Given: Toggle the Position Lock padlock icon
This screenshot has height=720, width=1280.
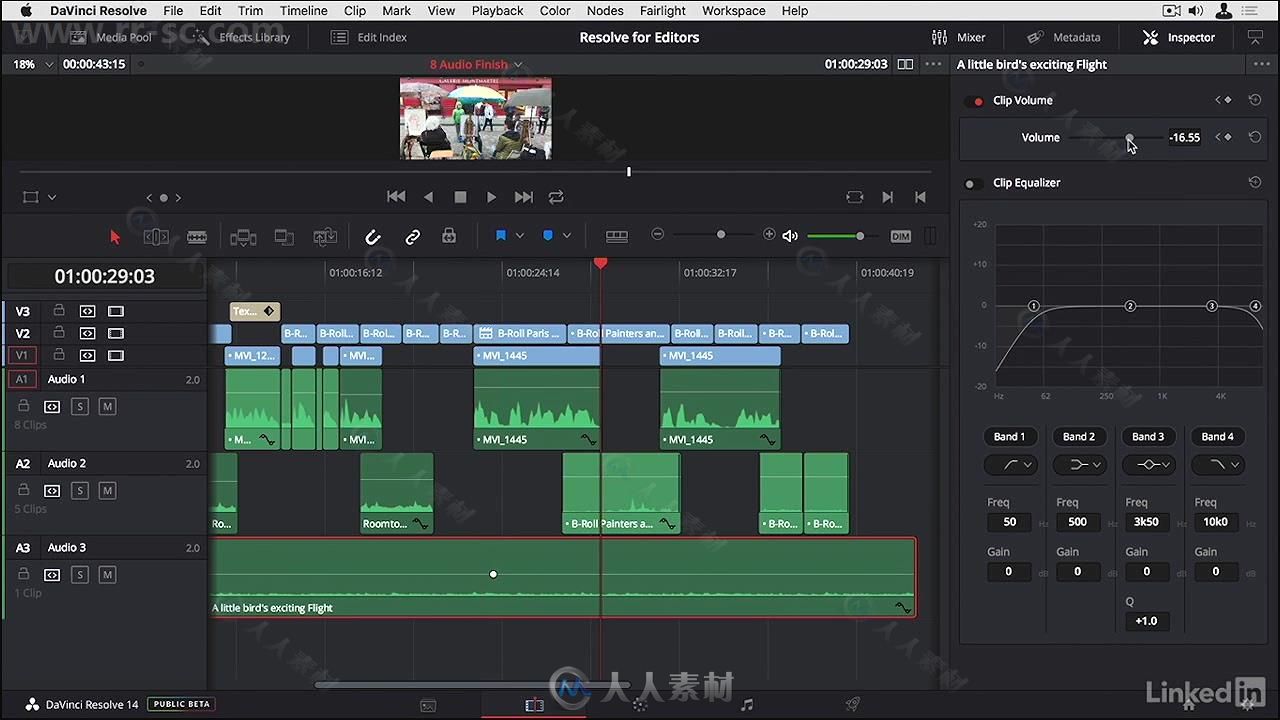Looking at the screenshot, I should 449,236.
